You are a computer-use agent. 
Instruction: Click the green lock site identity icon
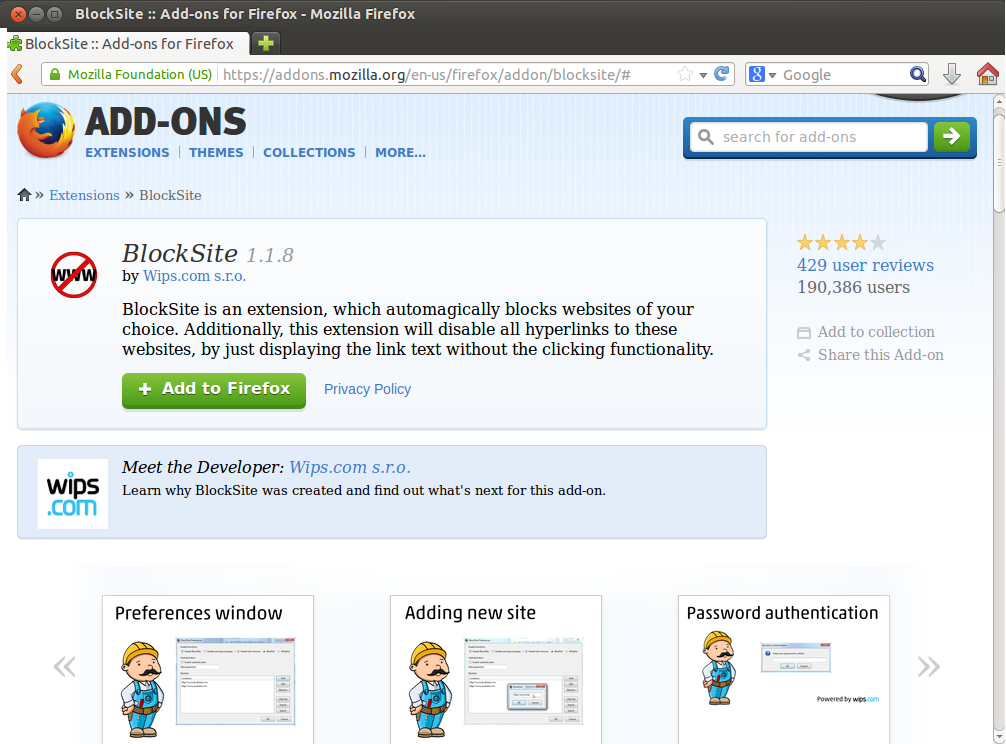tap(55, 74)
